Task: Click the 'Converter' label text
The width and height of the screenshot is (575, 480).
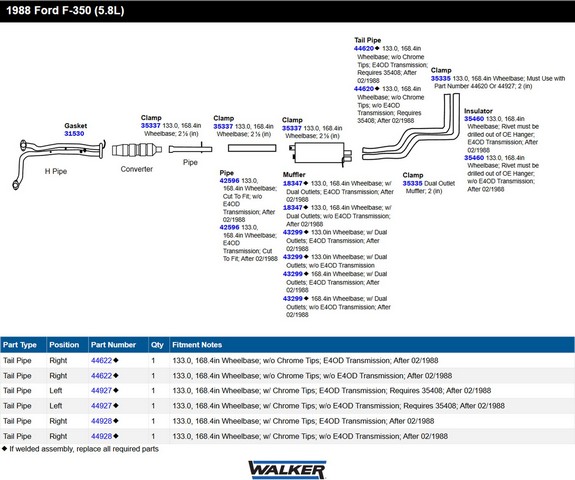Action: (x=136, y=169)
